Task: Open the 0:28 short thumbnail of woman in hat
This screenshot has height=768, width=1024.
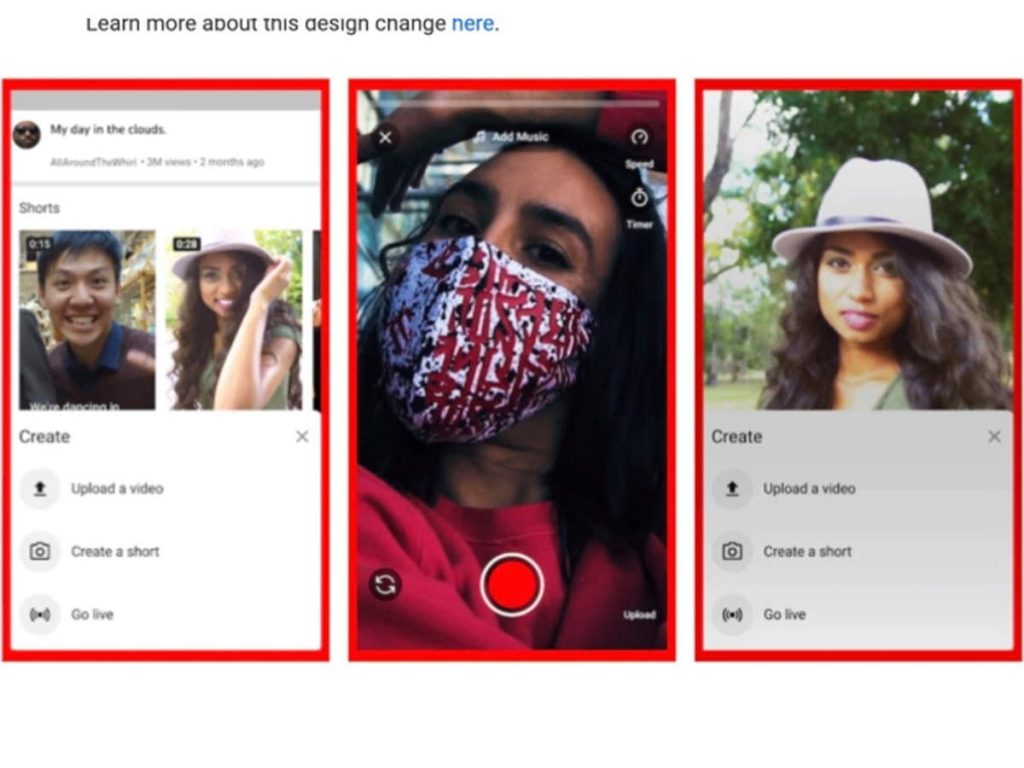Action: [234, 320]
